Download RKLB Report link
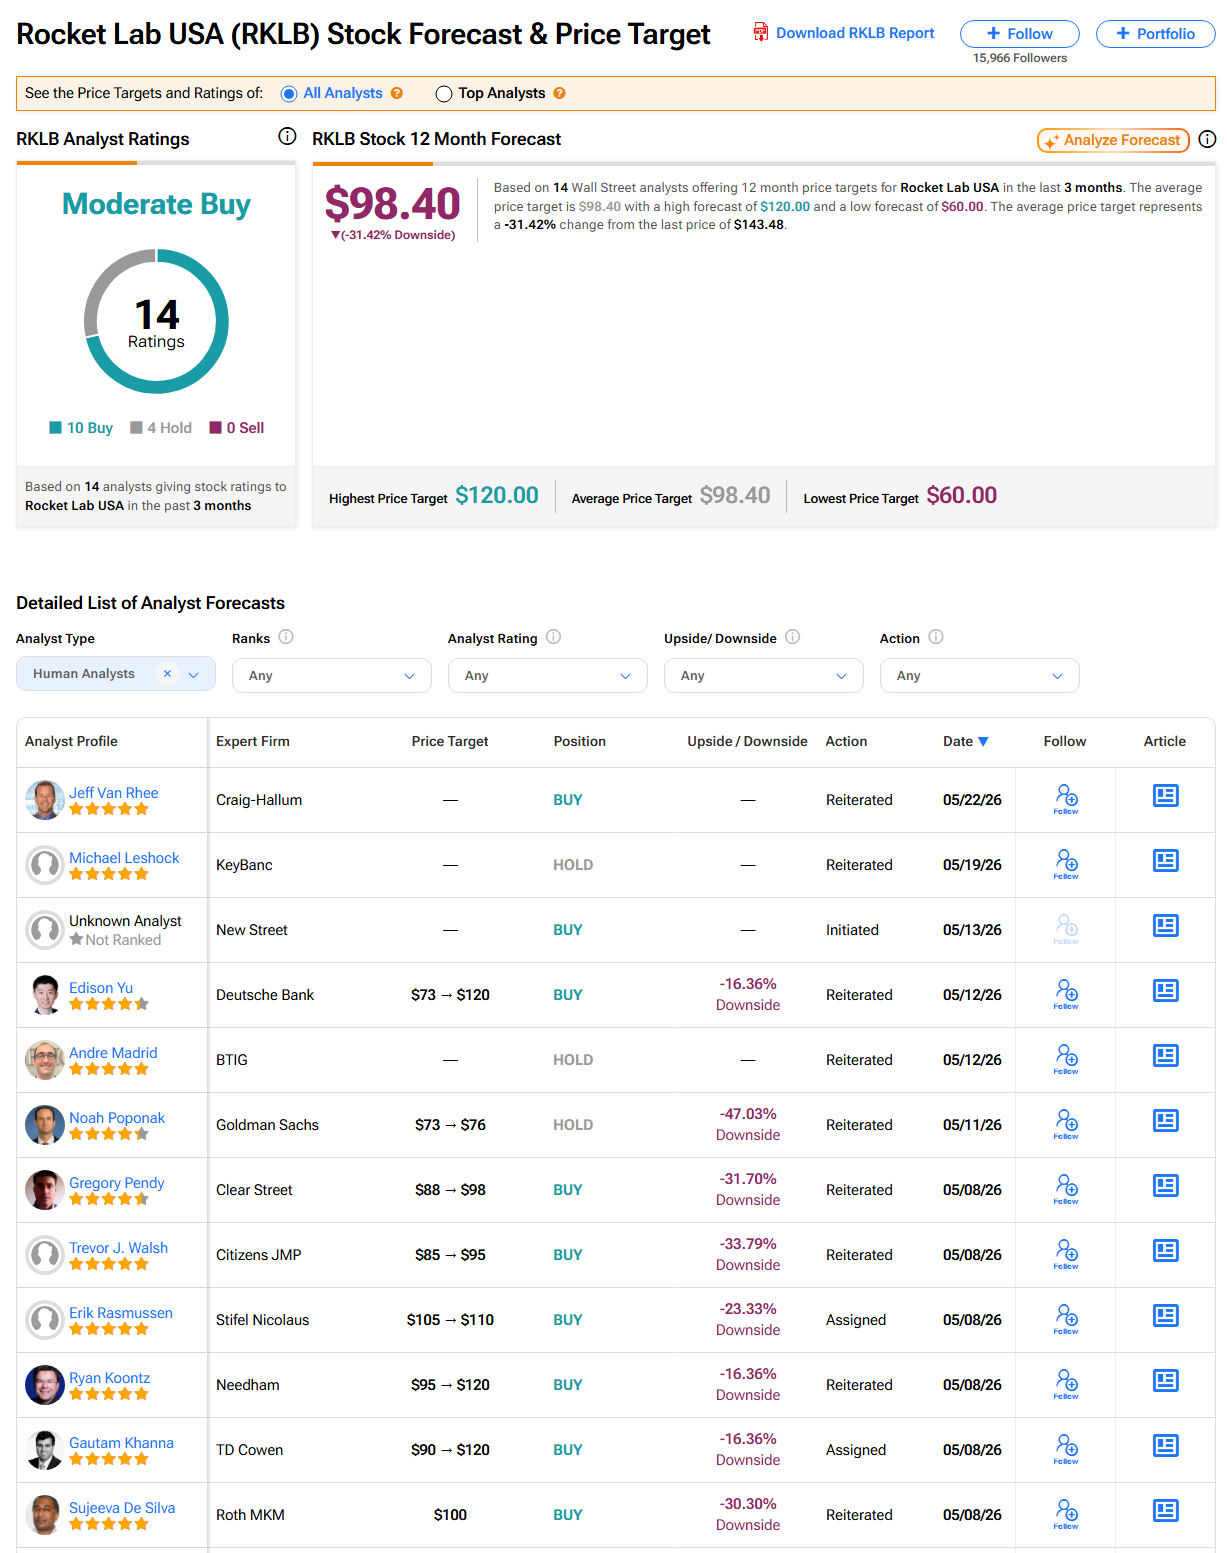This screenshot has height=1553, width=1227. [x=844, y=33]
